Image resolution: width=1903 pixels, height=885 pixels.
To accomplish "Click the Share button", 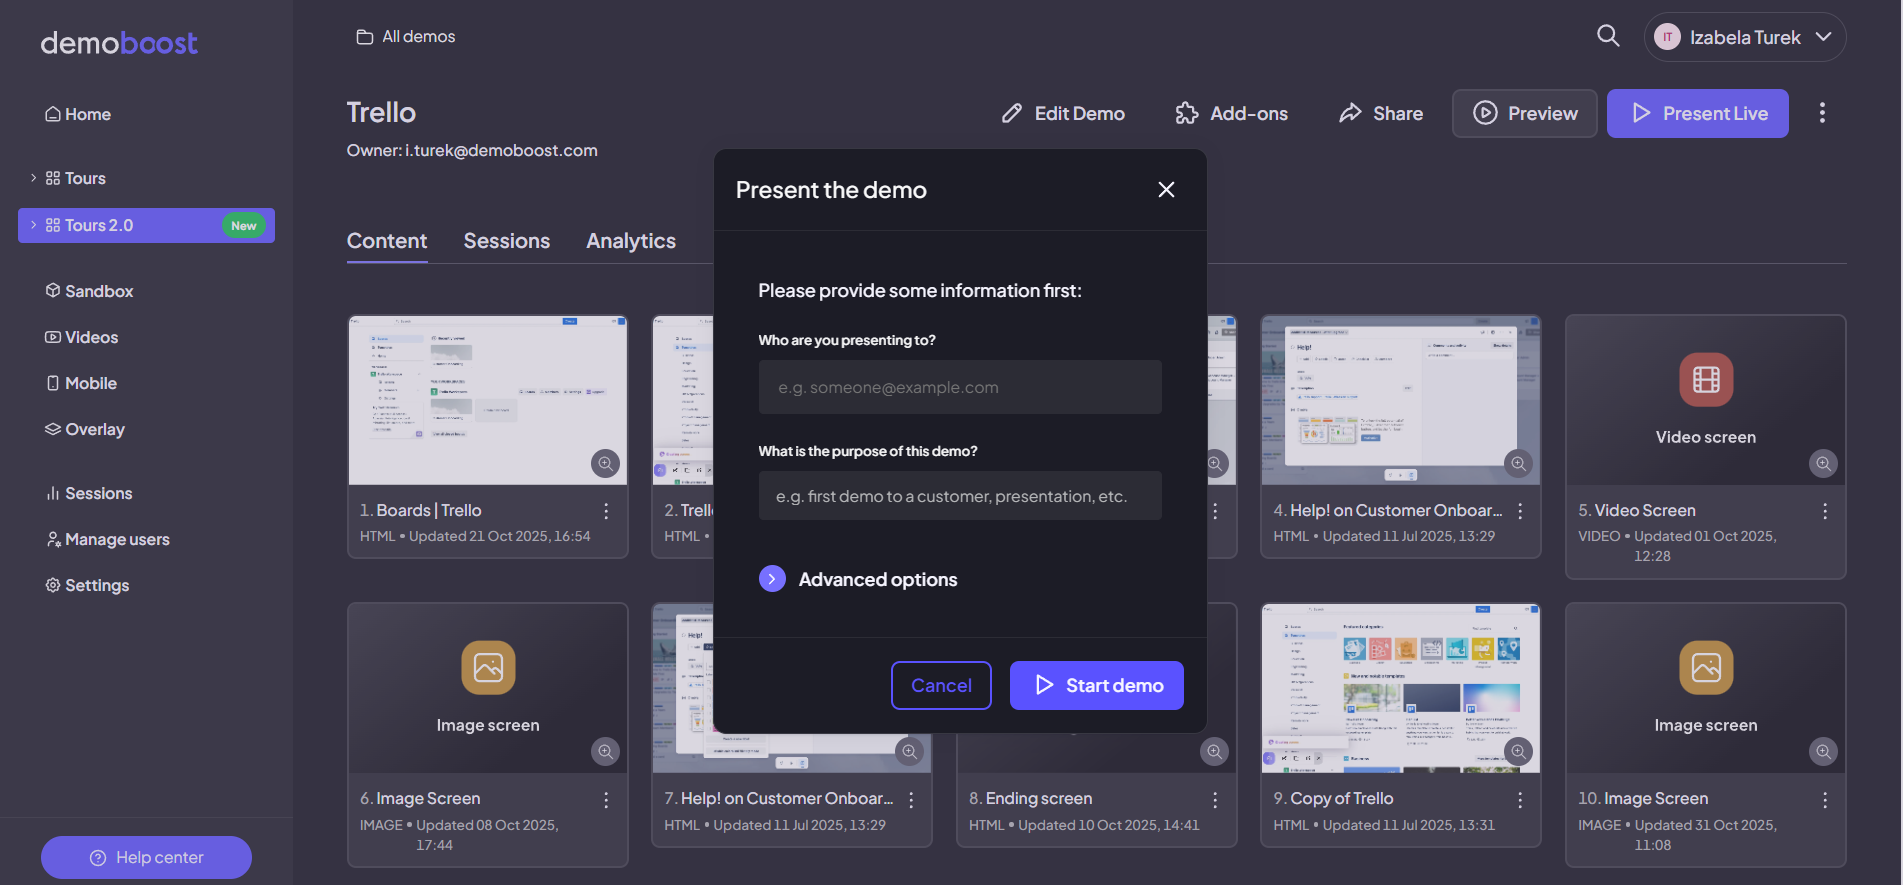I will tap(1381, 113).
